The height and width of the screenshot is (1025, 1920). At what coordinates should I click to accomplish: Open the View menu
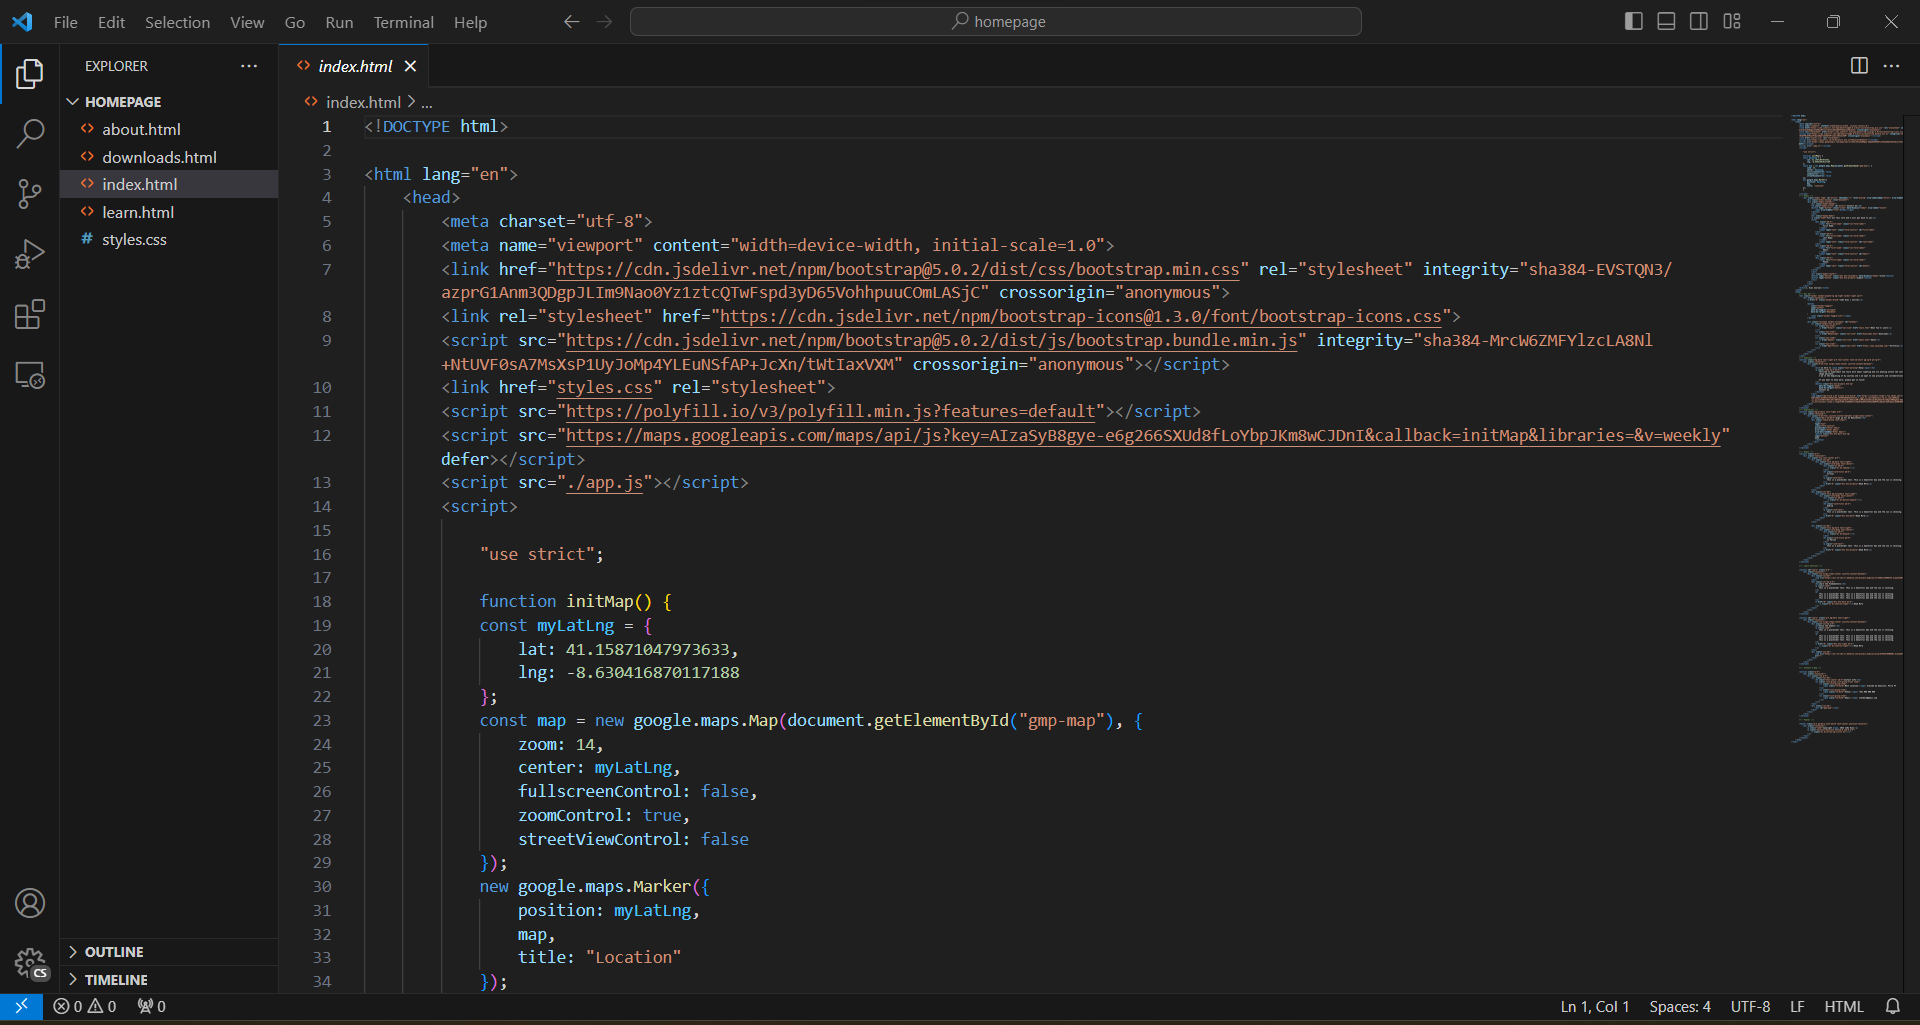247,22
